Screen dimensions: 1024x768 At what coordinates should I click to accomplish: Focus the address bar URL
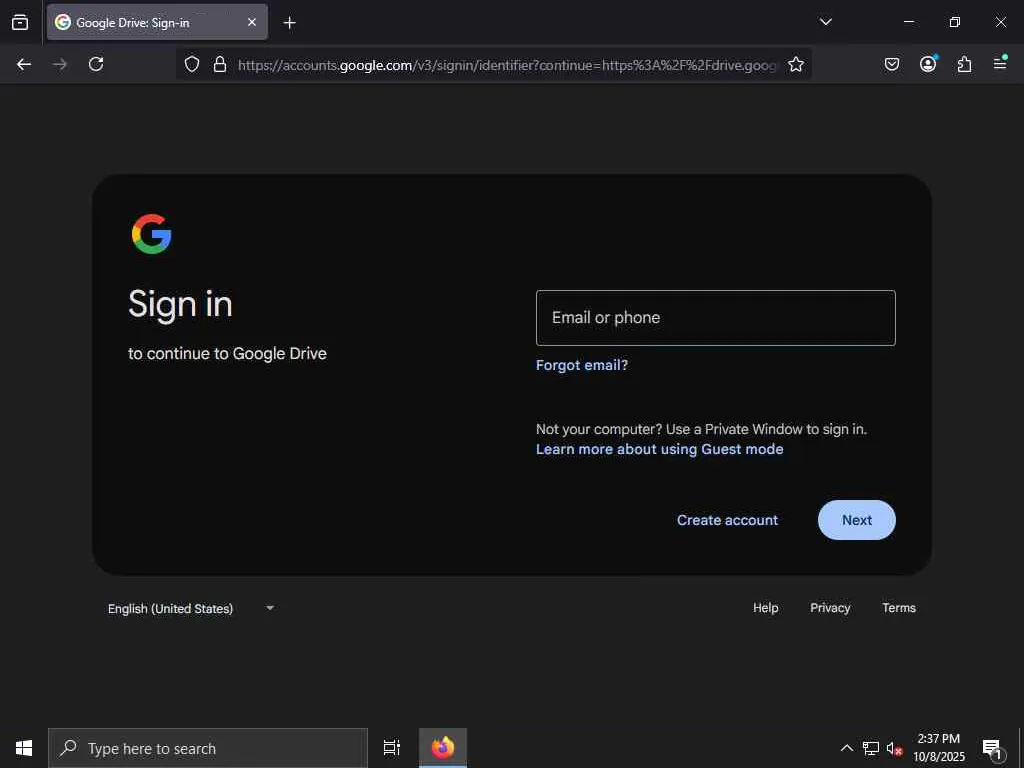tap(507, 65)
